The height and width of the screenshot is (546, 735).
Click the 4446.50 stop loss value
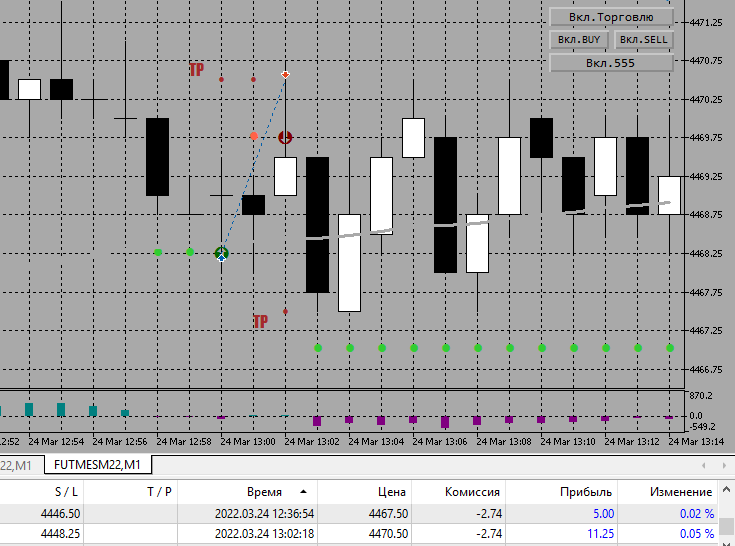[60, 514]
